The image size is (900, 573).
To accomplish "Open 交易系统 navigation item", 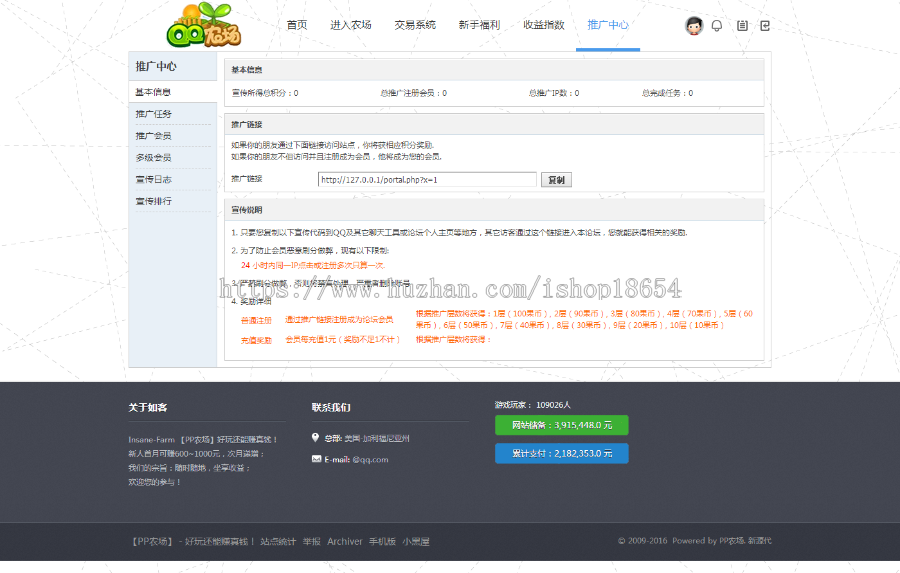I will (415, 25).
